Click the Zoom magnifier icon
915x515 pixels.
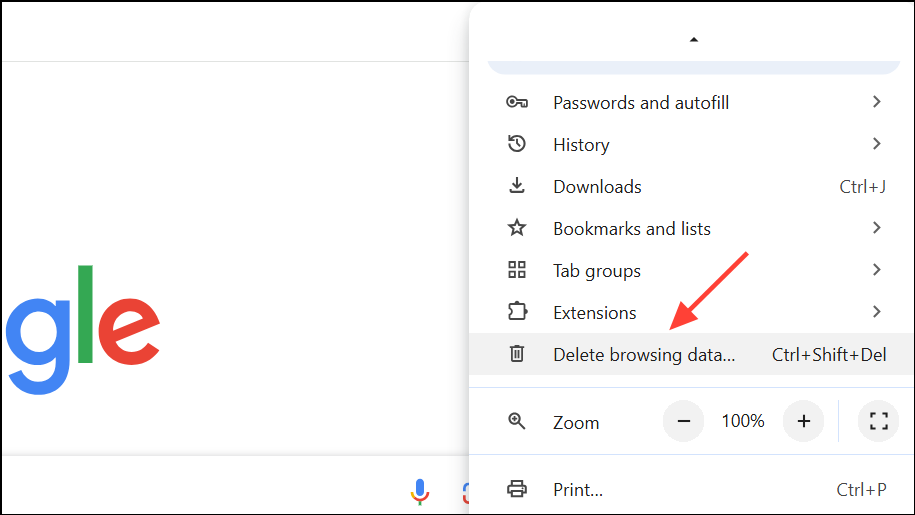click(516, 421)
